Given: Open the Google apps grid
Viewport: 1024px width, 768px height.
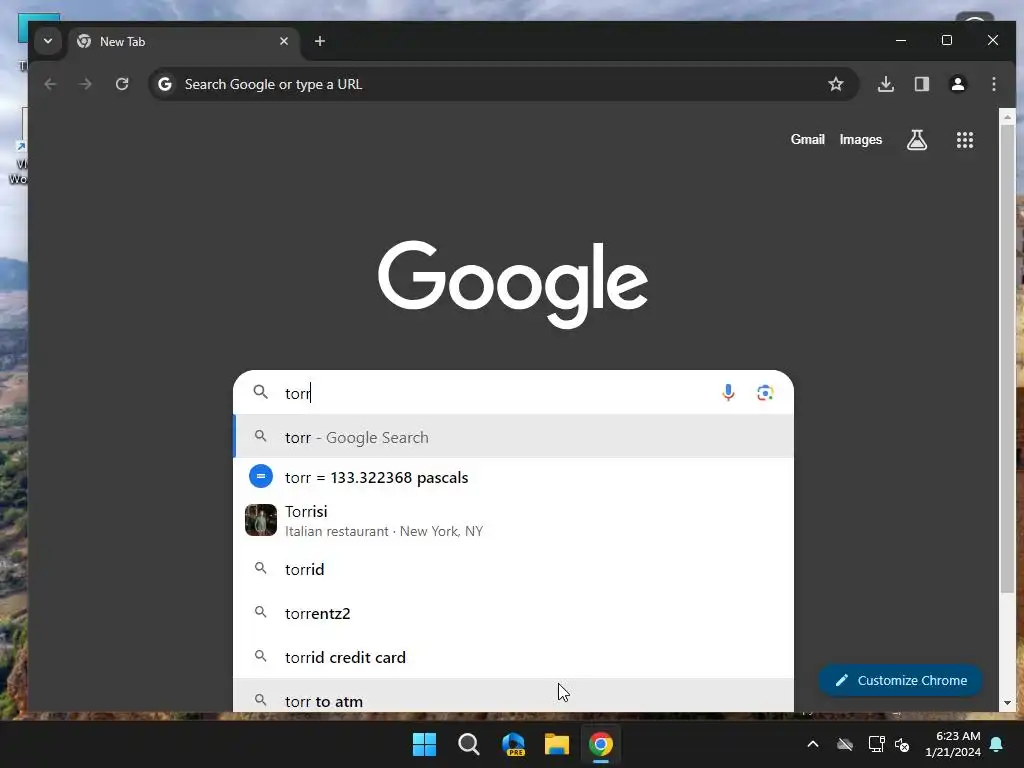Looking at the screenshot, I should 965,140.
